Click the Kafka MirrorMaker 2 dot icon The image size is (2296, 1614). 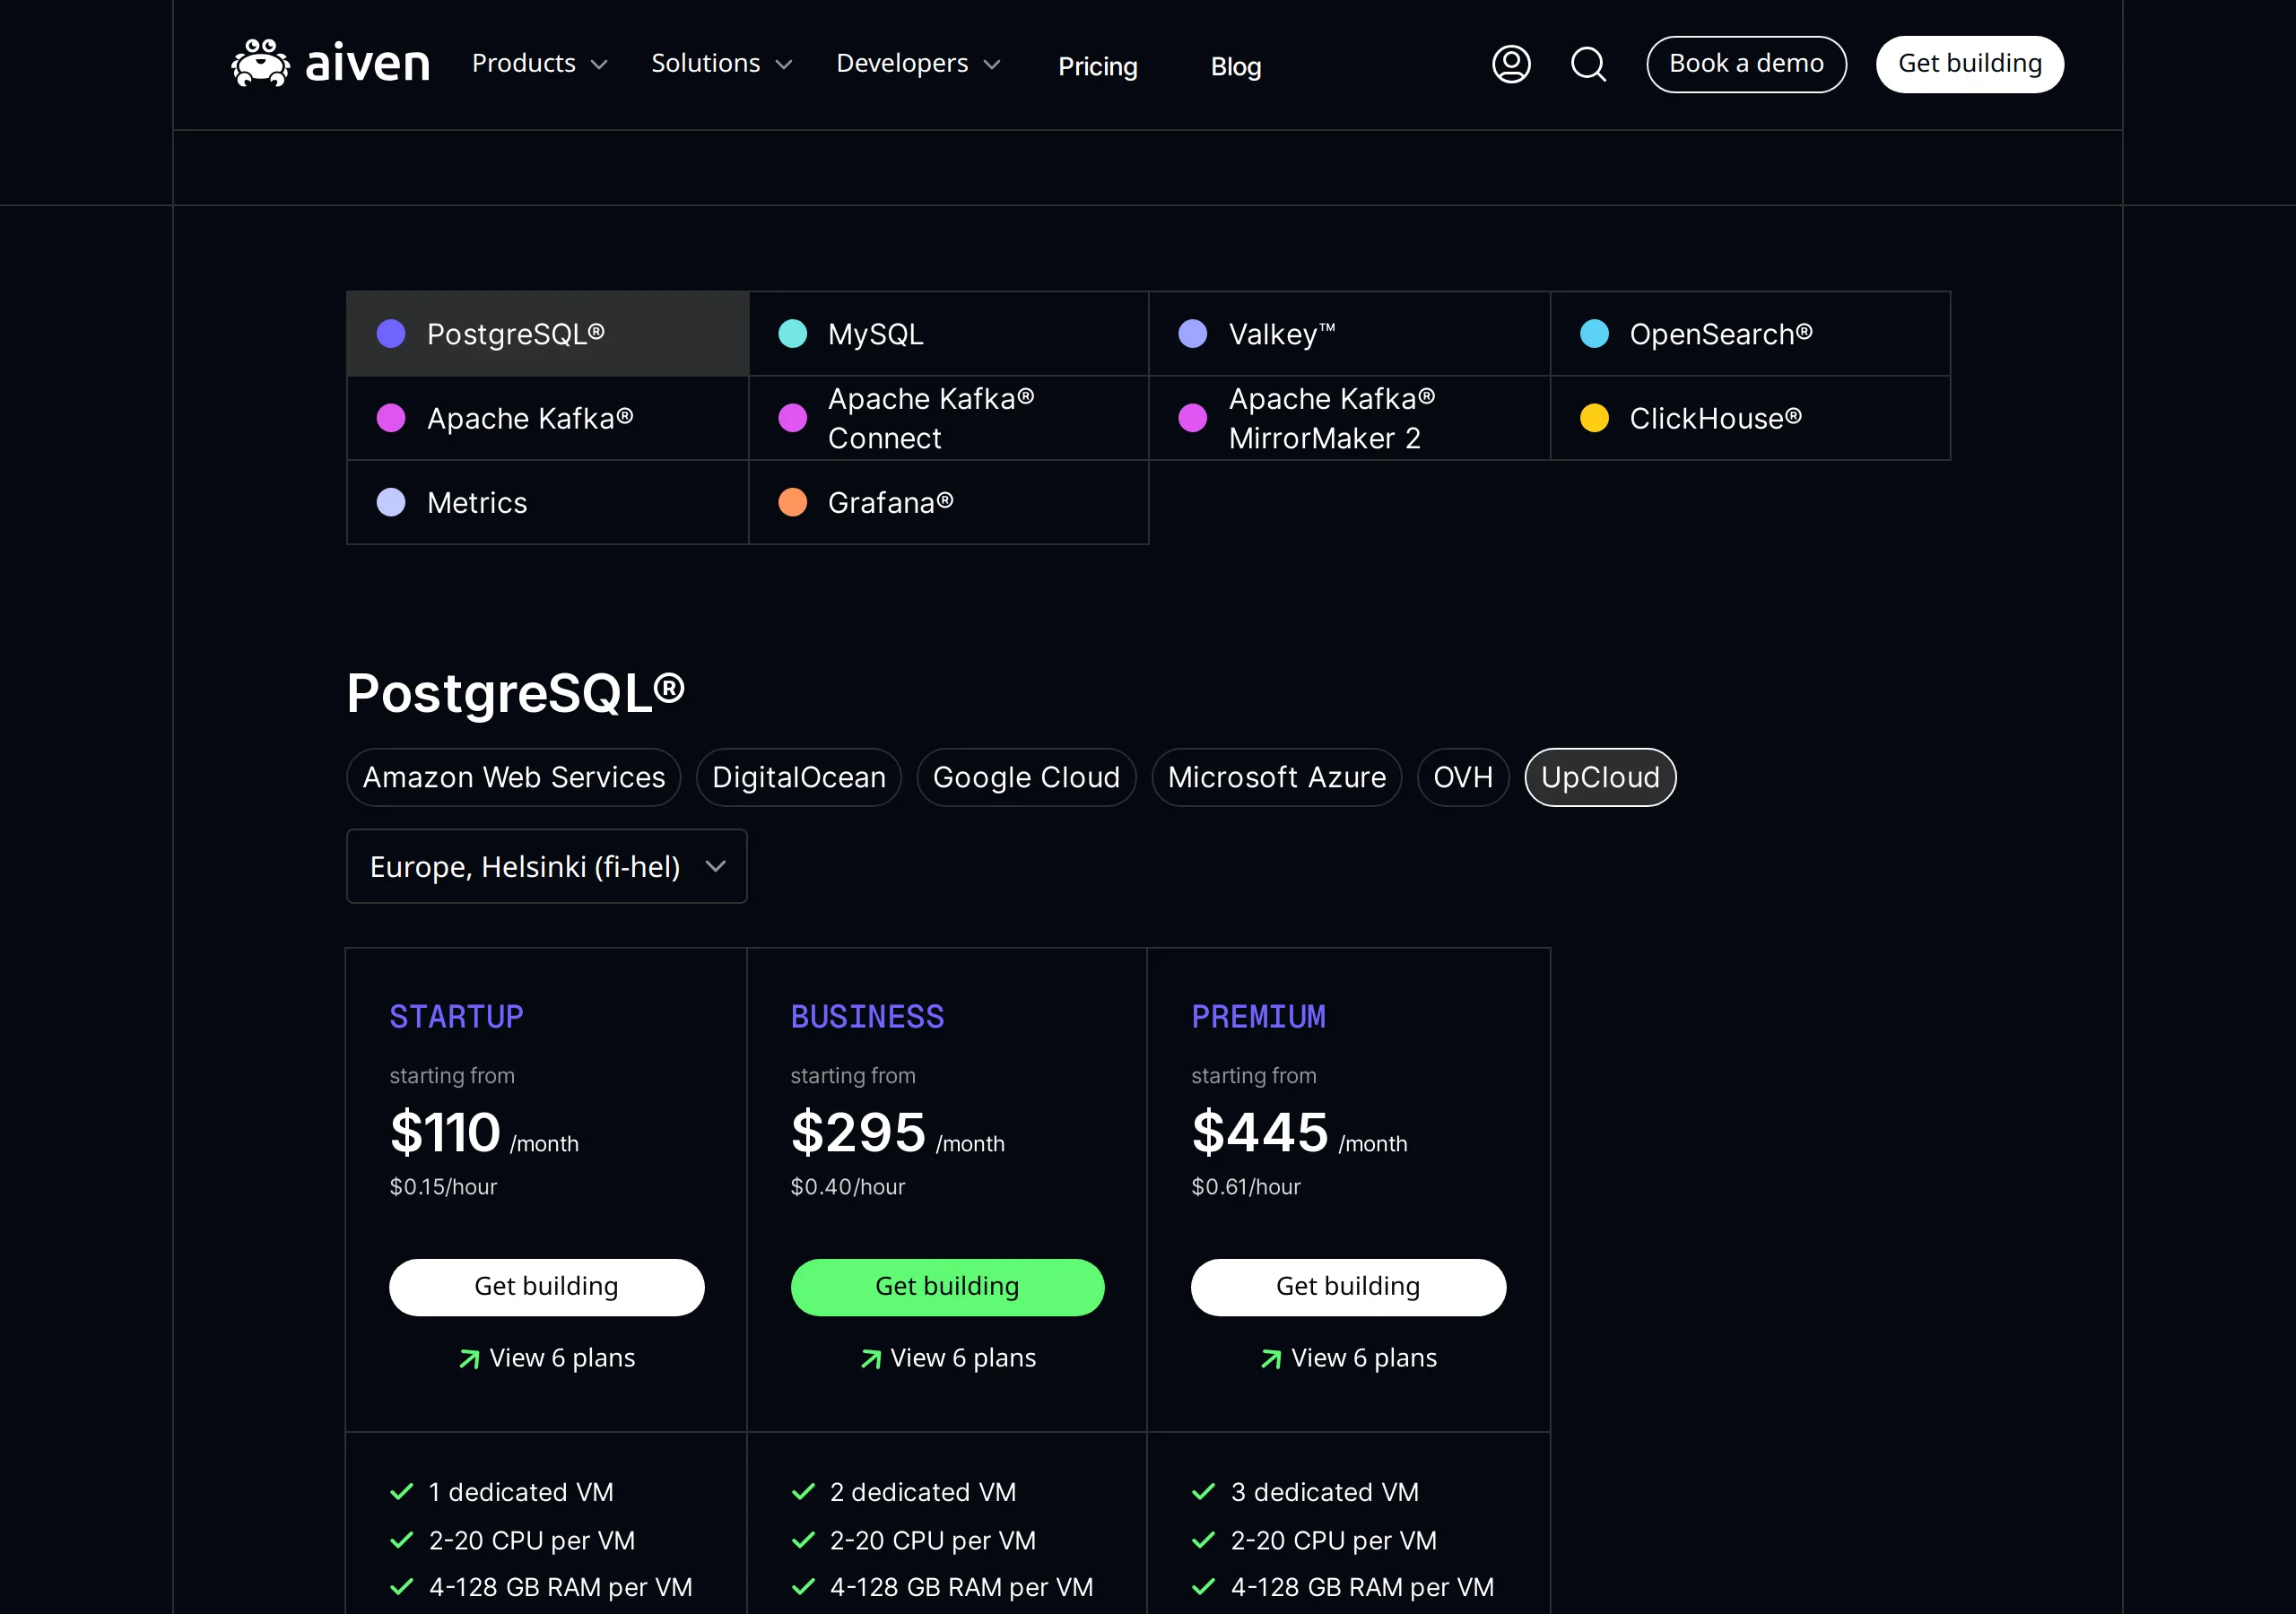tap(1193, 418)
